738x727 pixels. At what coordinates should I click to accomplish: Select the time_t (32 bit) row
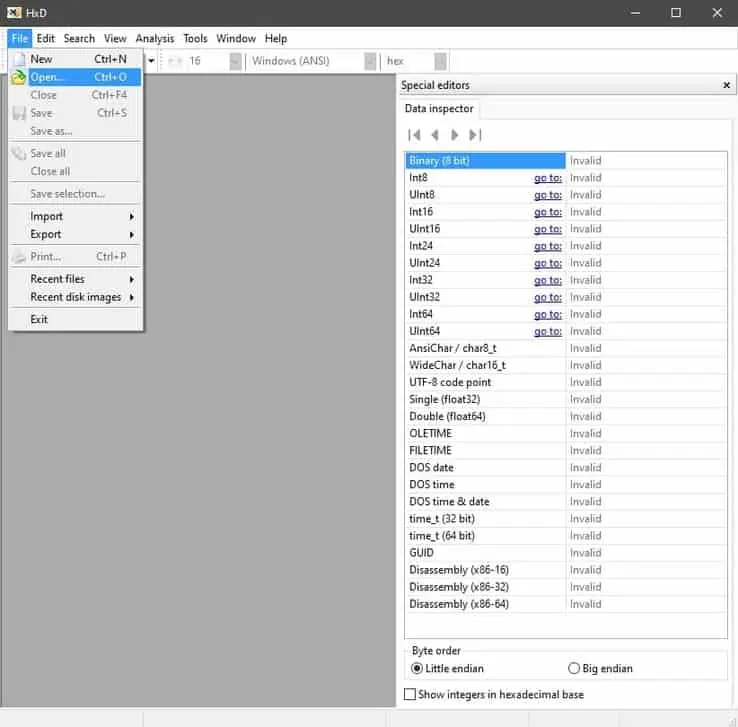[565, 519]
